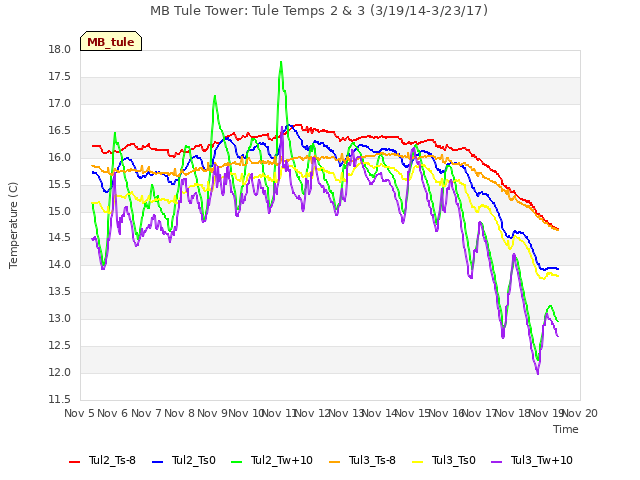Click the MB_tule annotation label
This screenshot has width=640, height=480.
coord(111,41)
